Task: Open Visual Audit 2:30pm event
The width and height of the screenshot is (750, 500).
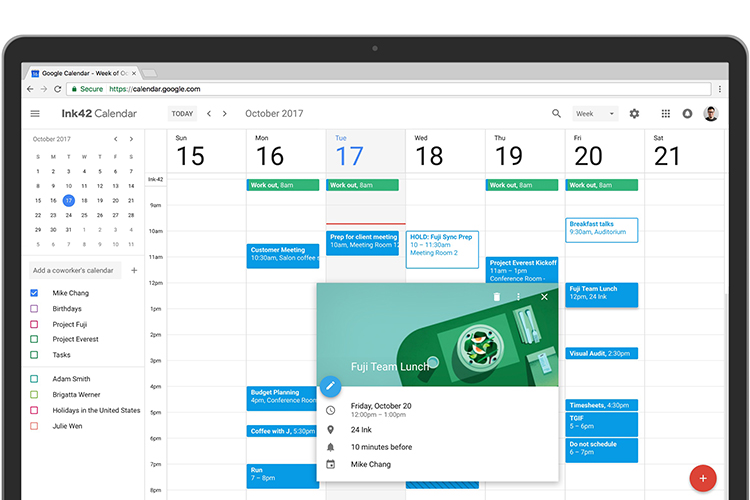Action: click(602, 354)
